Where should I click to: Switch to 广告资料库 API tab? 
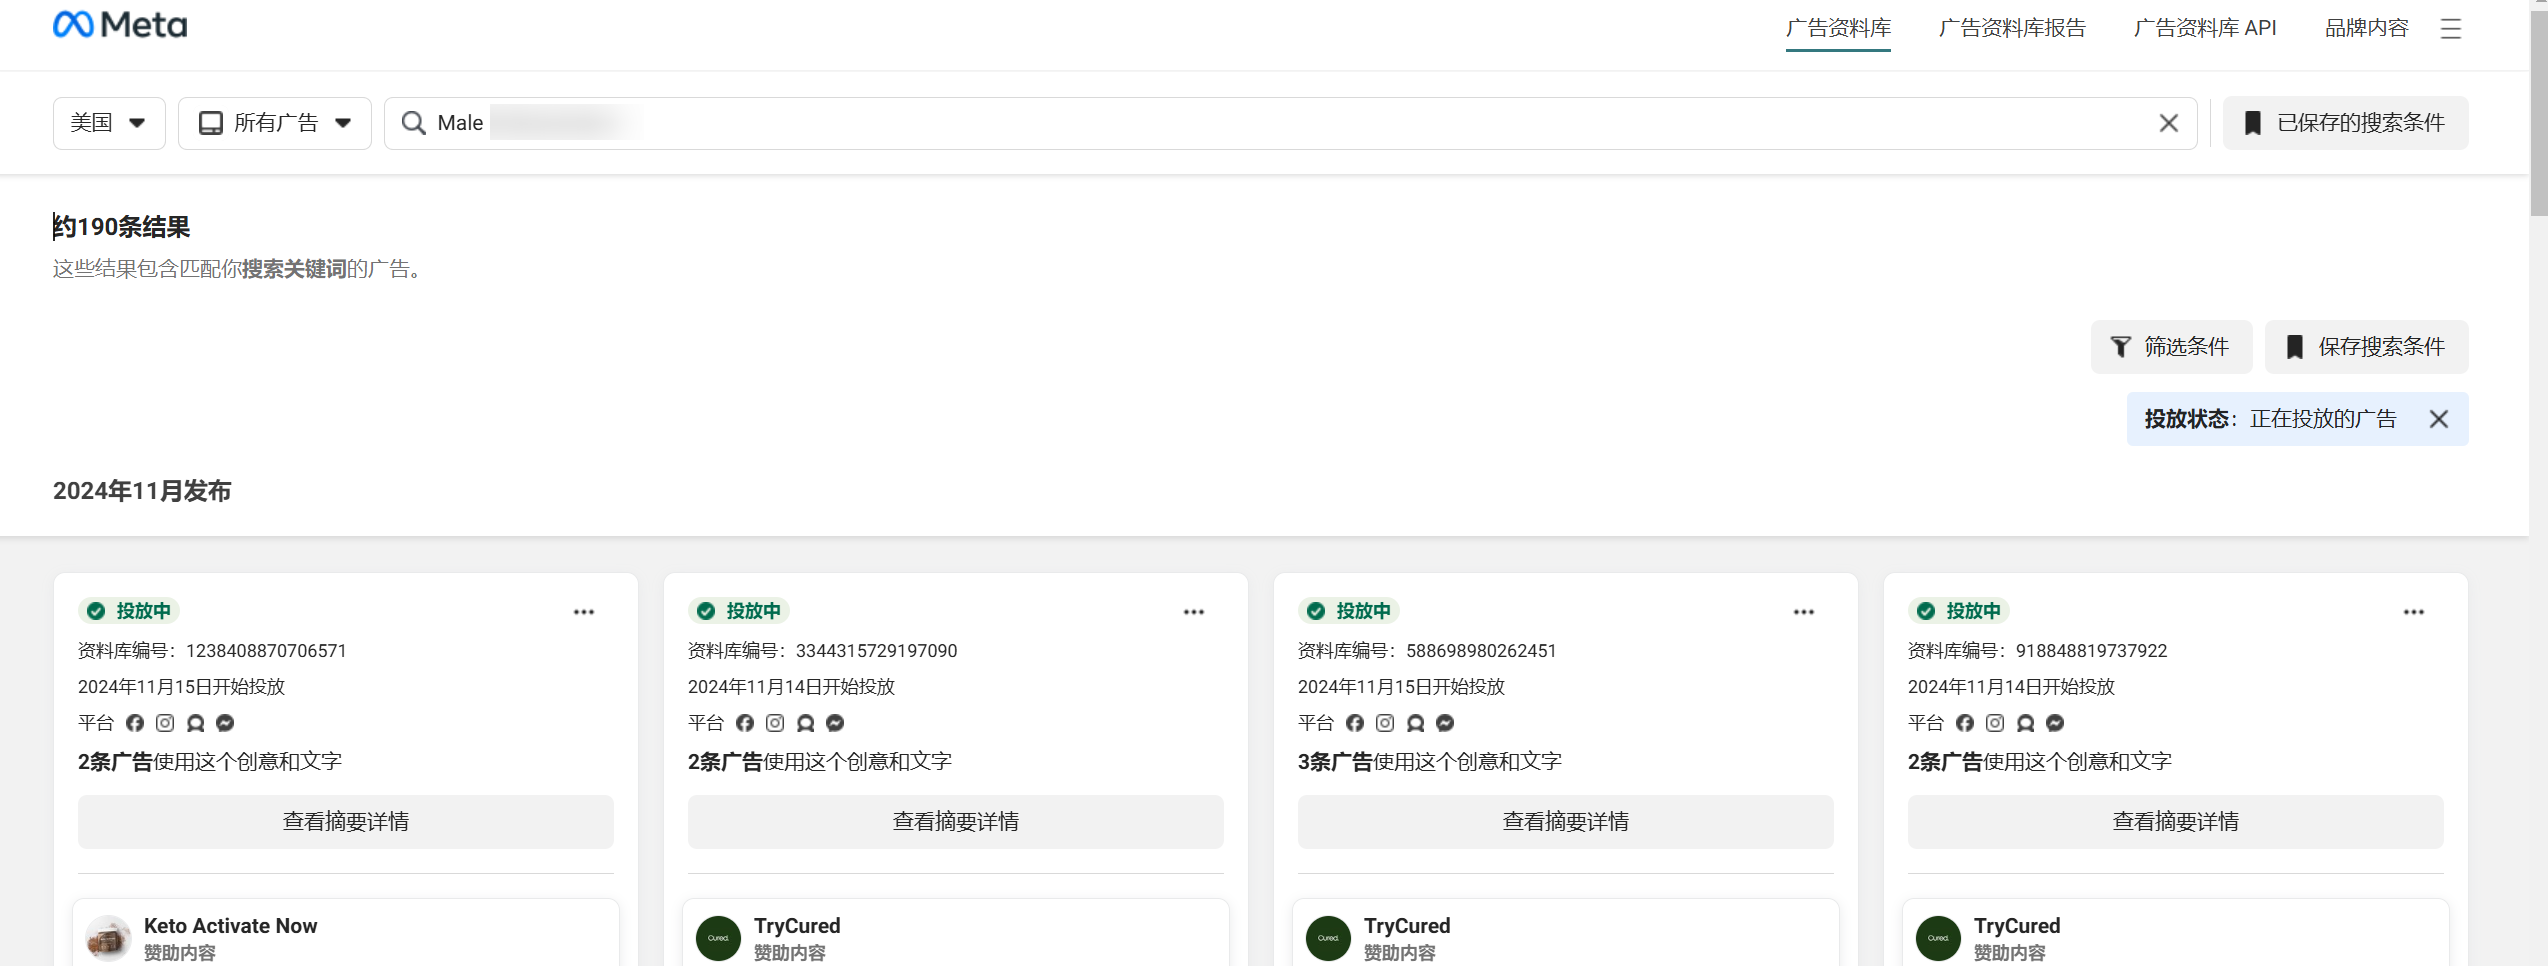pyautogui.click(x=2205, y=28)
